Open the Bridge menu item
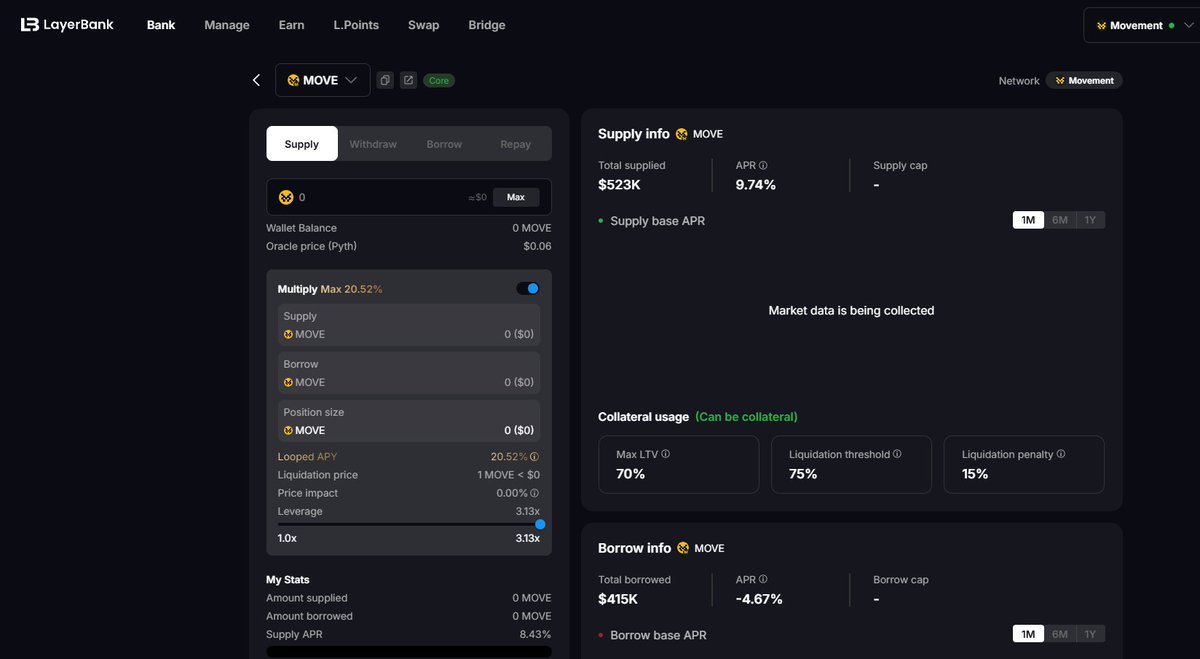The image size is (1200, 659). [x=487, y=24]
